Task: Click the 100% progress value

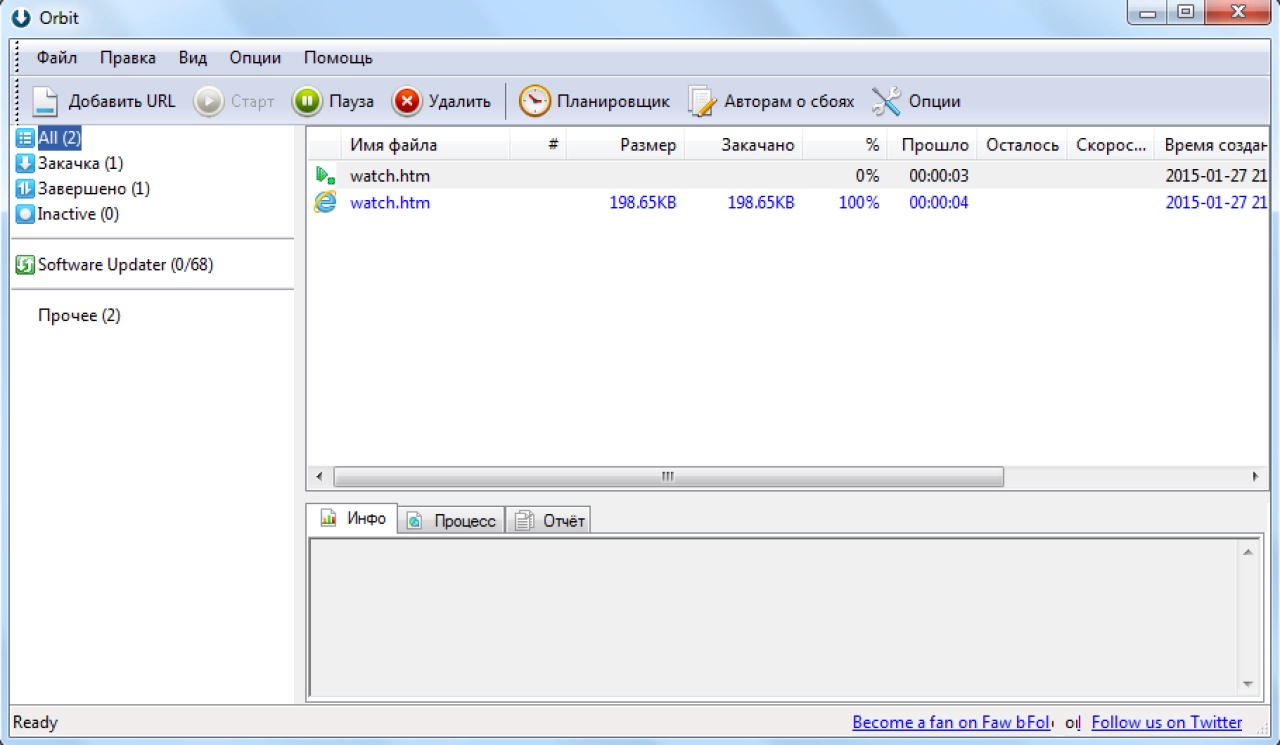Action: [x=859, y=202]
